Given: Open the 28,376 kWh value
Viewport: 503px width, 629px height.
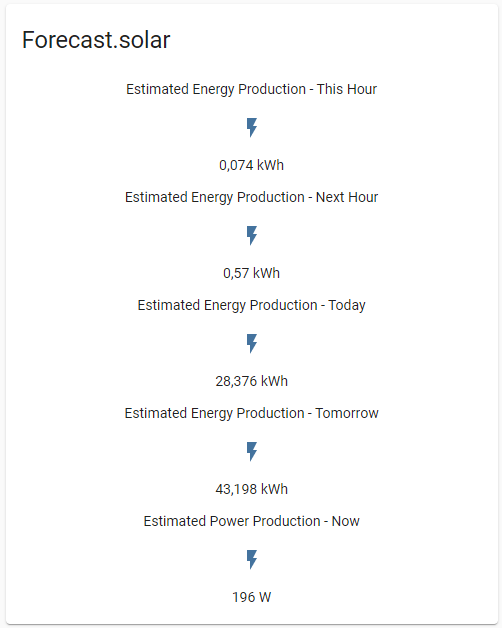Looking at the screenshot, I should click(x=252, y=381).
